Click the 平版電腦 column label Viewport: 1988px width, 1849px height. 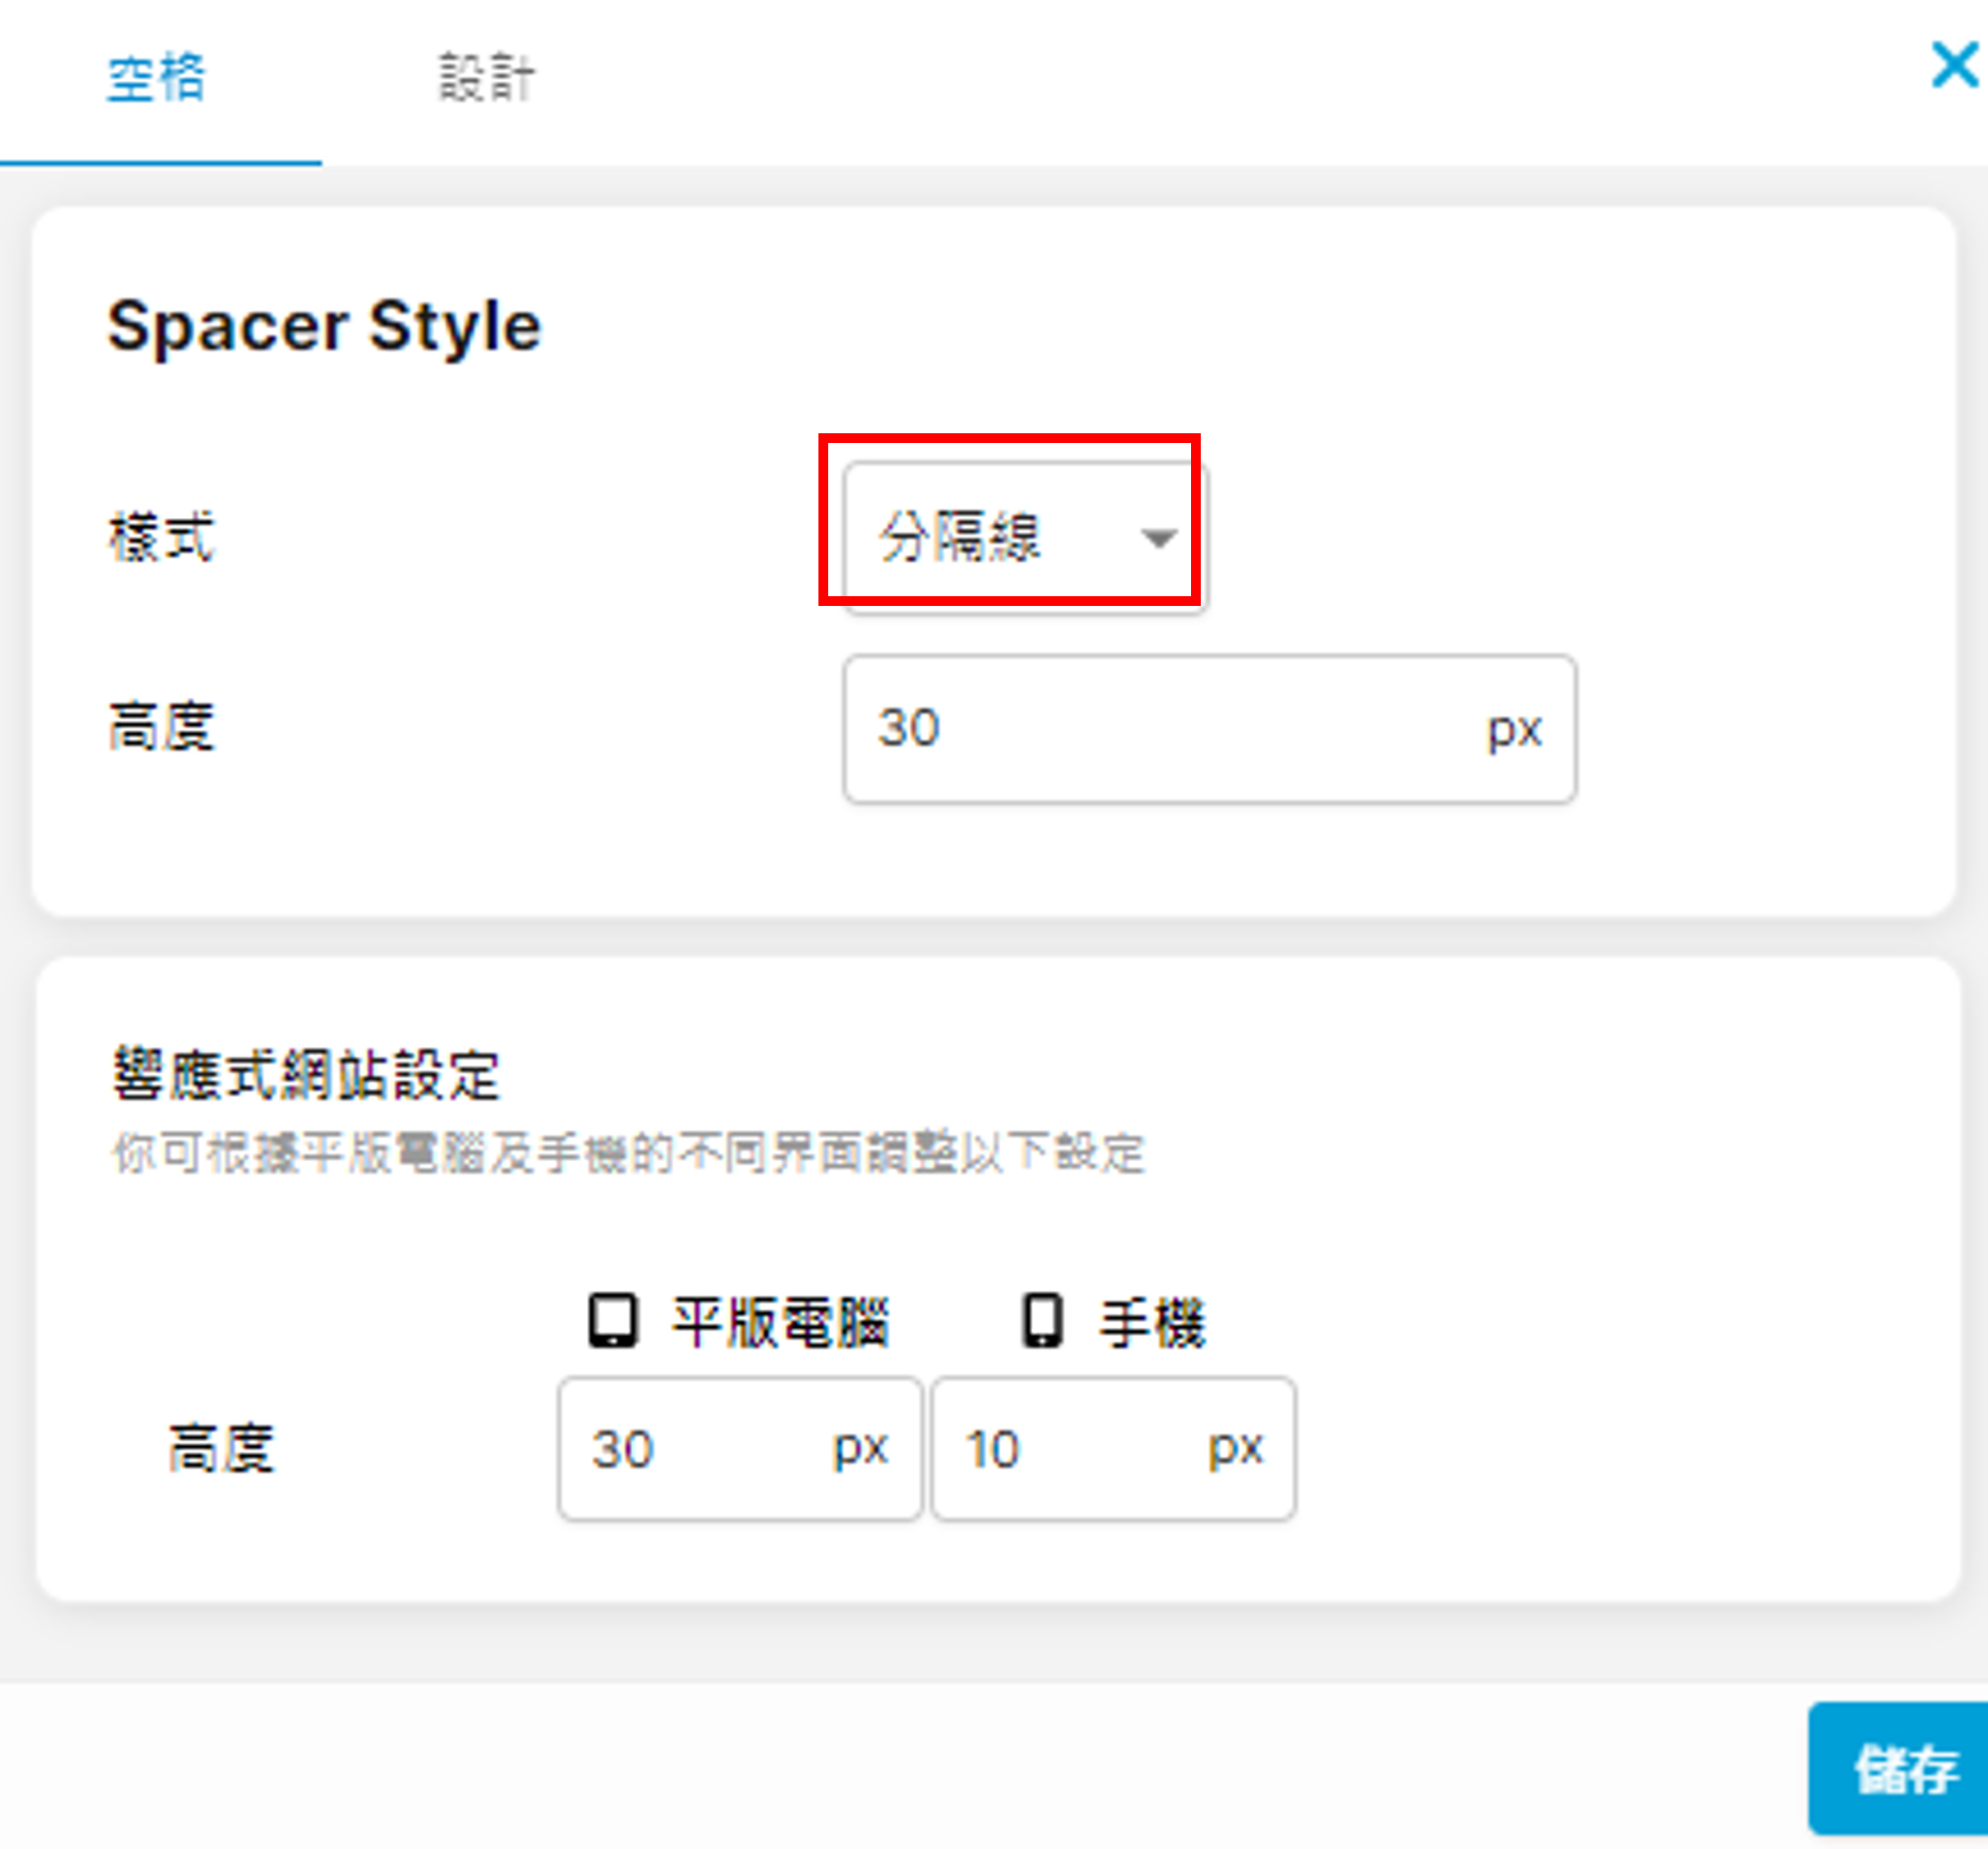click(x=780, y=1322)
